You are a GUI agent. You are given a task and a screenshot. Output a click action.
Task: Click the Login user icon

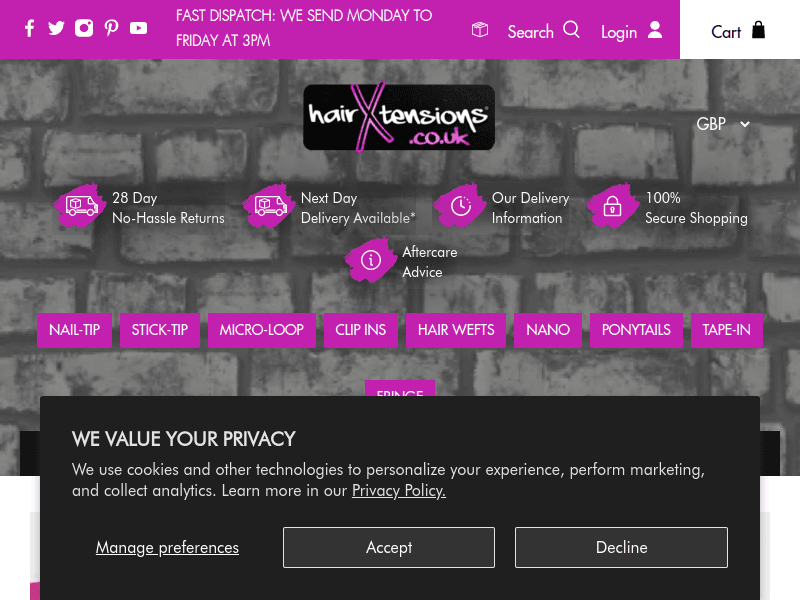[x=655, y=30]
